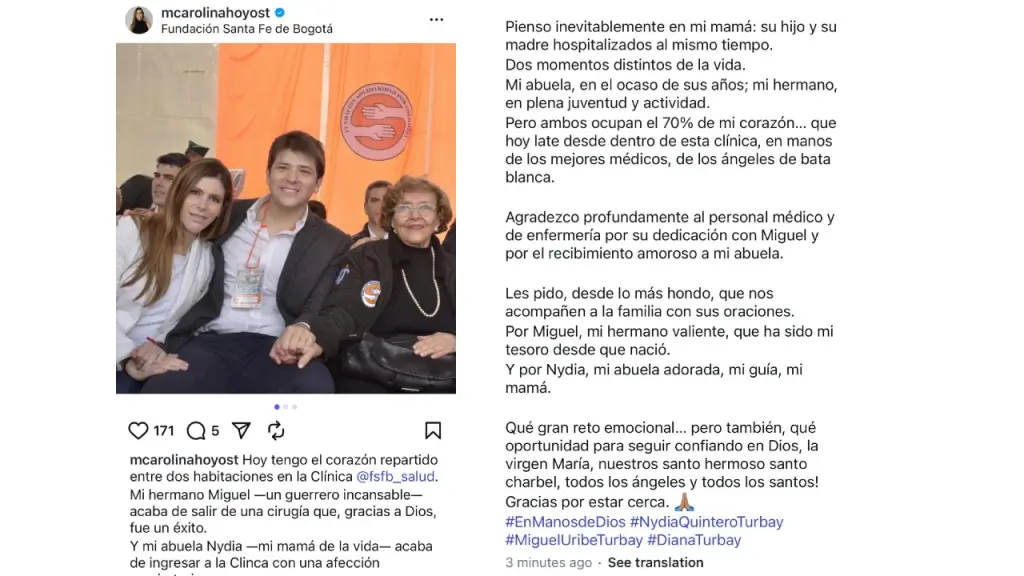Open the #MiguelUribeTurbay hashtag

click(573, 540)
